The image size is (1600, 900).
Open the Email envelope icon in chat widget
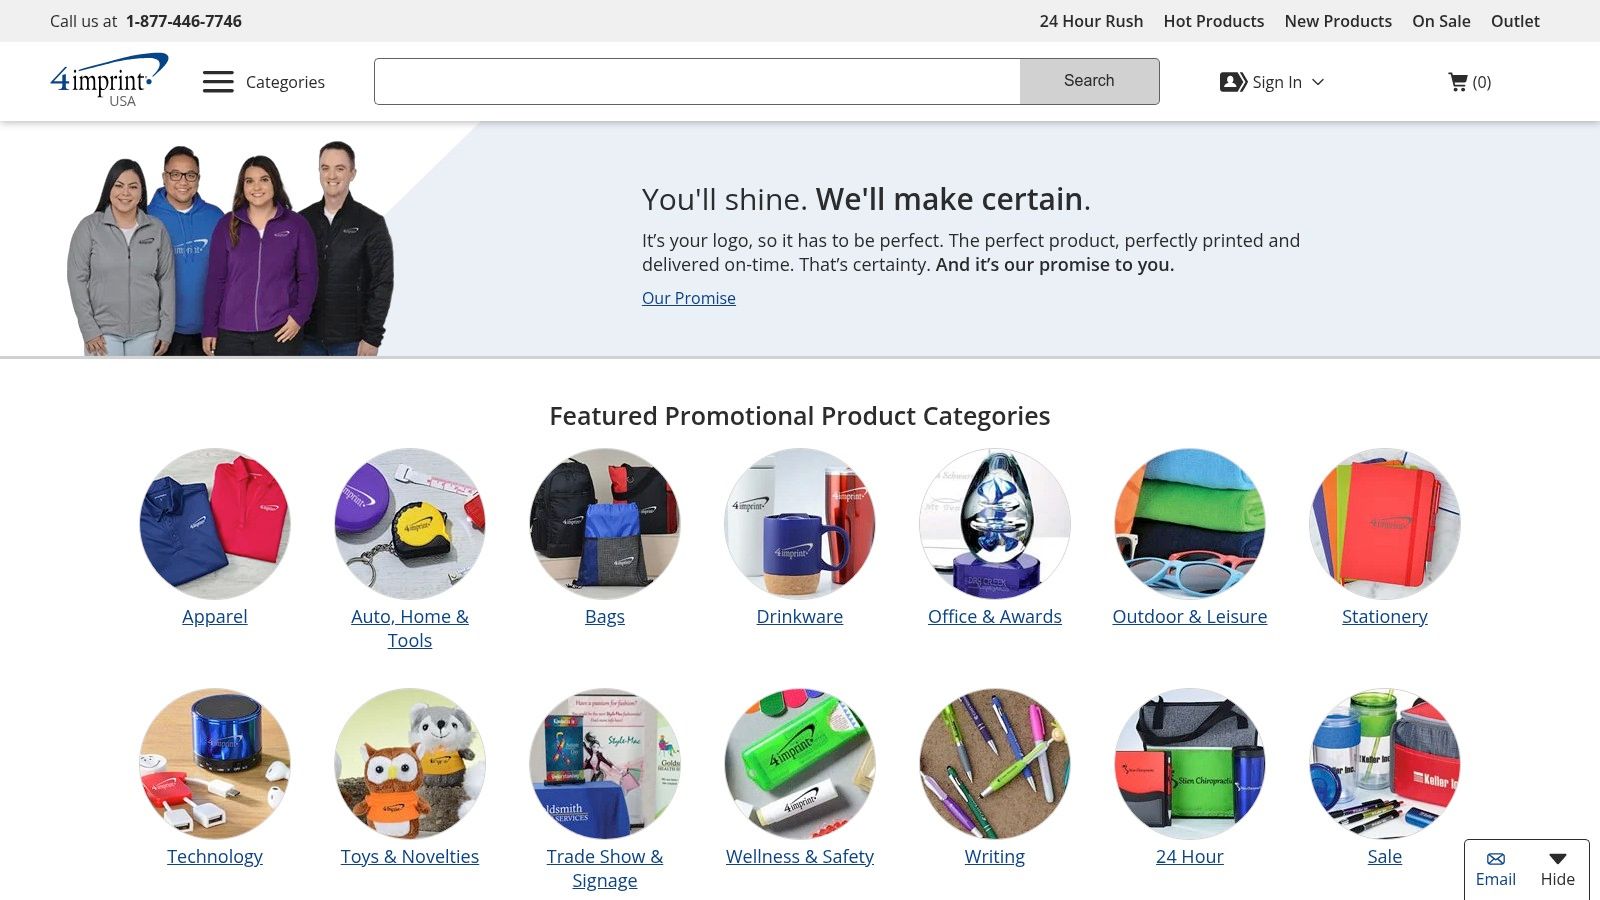click(x=1496, y=859)
